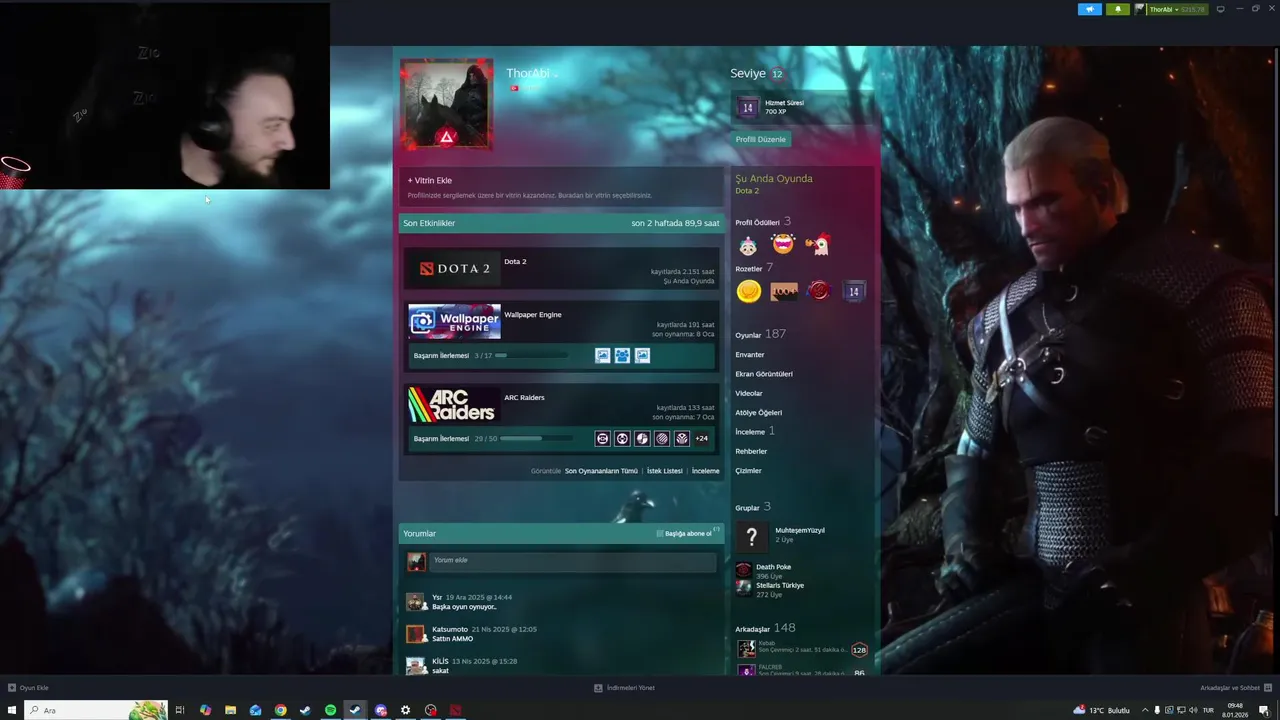Open the Dota 2 game logo

454,268
